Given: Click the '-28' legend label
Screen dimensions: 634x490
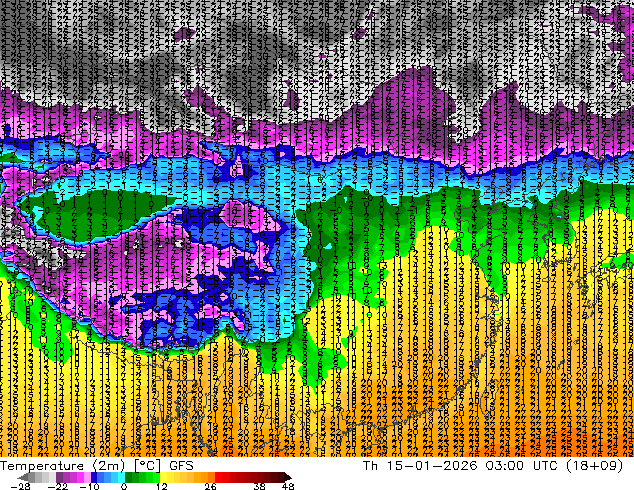Looking at the screenshot, I should [x=20, y=486].
